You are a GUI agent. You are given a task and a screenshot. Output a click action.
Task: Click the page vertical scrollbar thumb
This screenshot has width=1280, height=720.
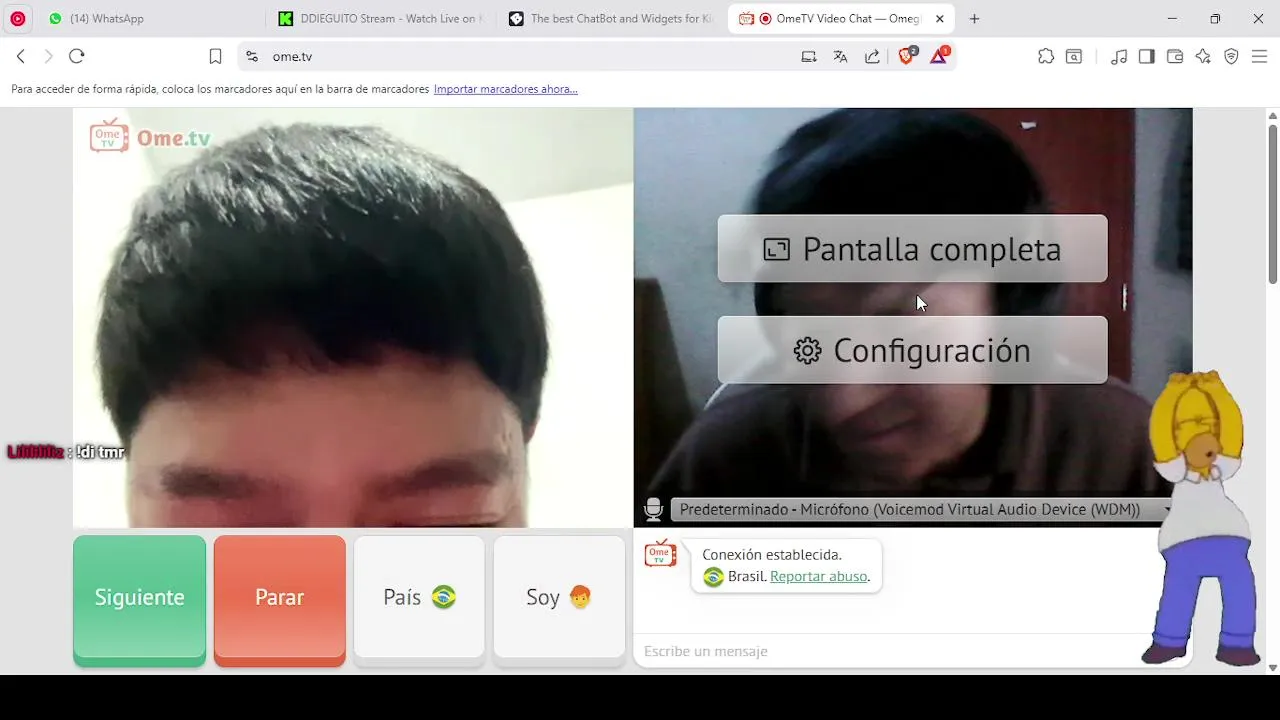click(x=1273, y=203)
